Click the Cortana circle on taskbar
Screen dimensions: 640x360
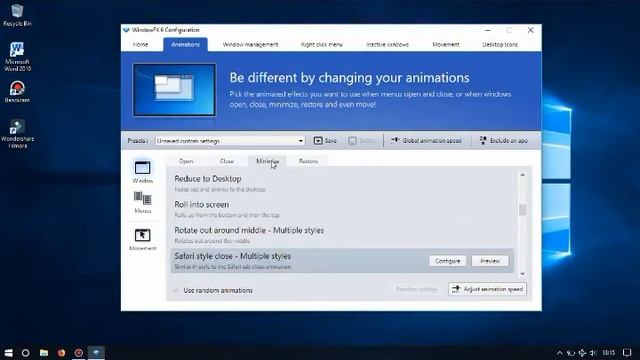coord(25,353)
